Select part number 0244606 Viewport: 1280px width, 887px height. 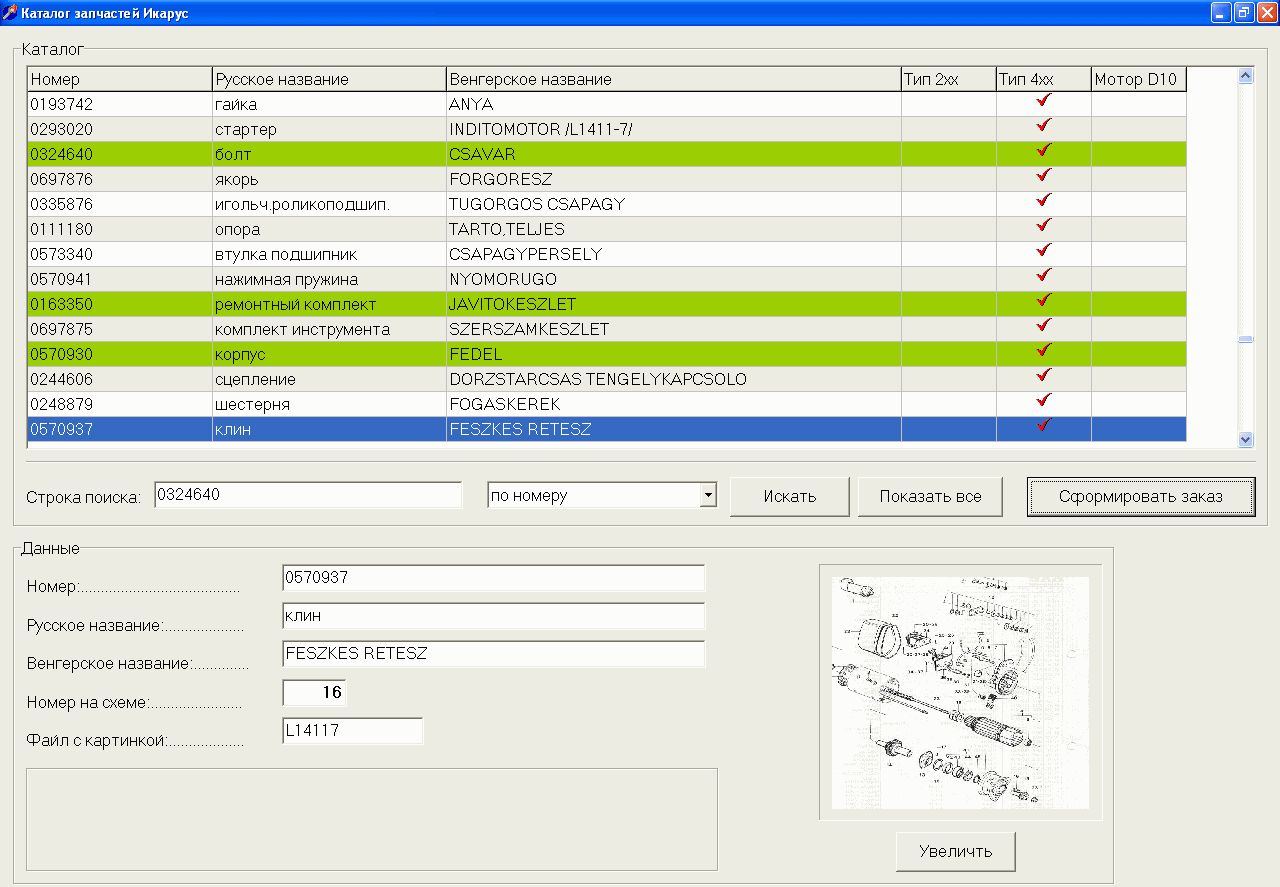tap(120, 379)
